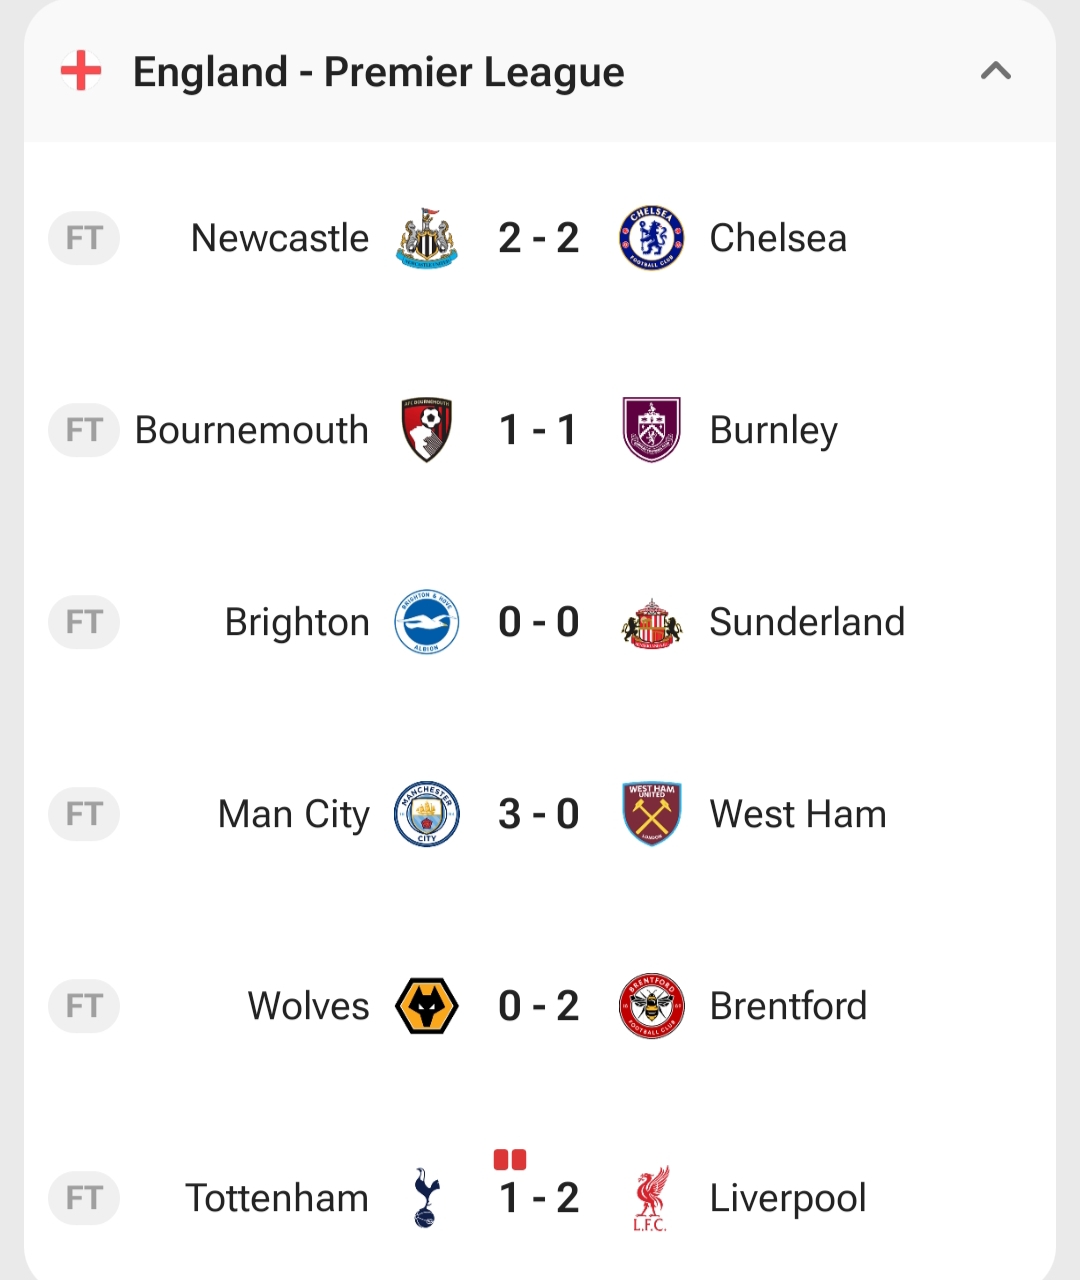
Task: Open the Newcastle 2 - 2 score
Action: 538,238
